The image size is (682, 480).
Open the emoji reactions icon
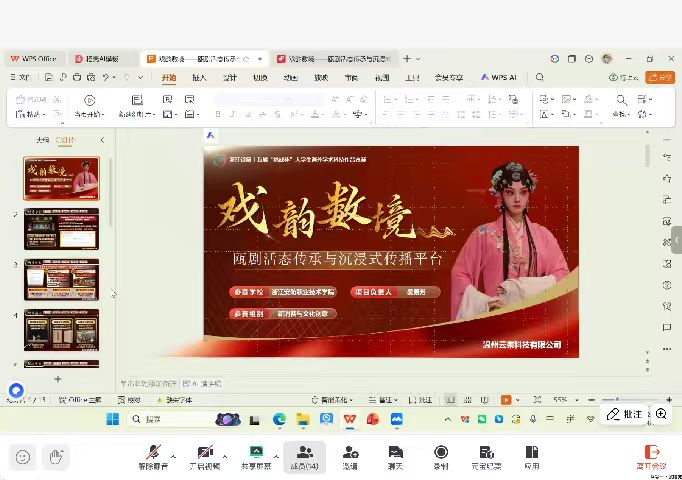pos(22,456)
